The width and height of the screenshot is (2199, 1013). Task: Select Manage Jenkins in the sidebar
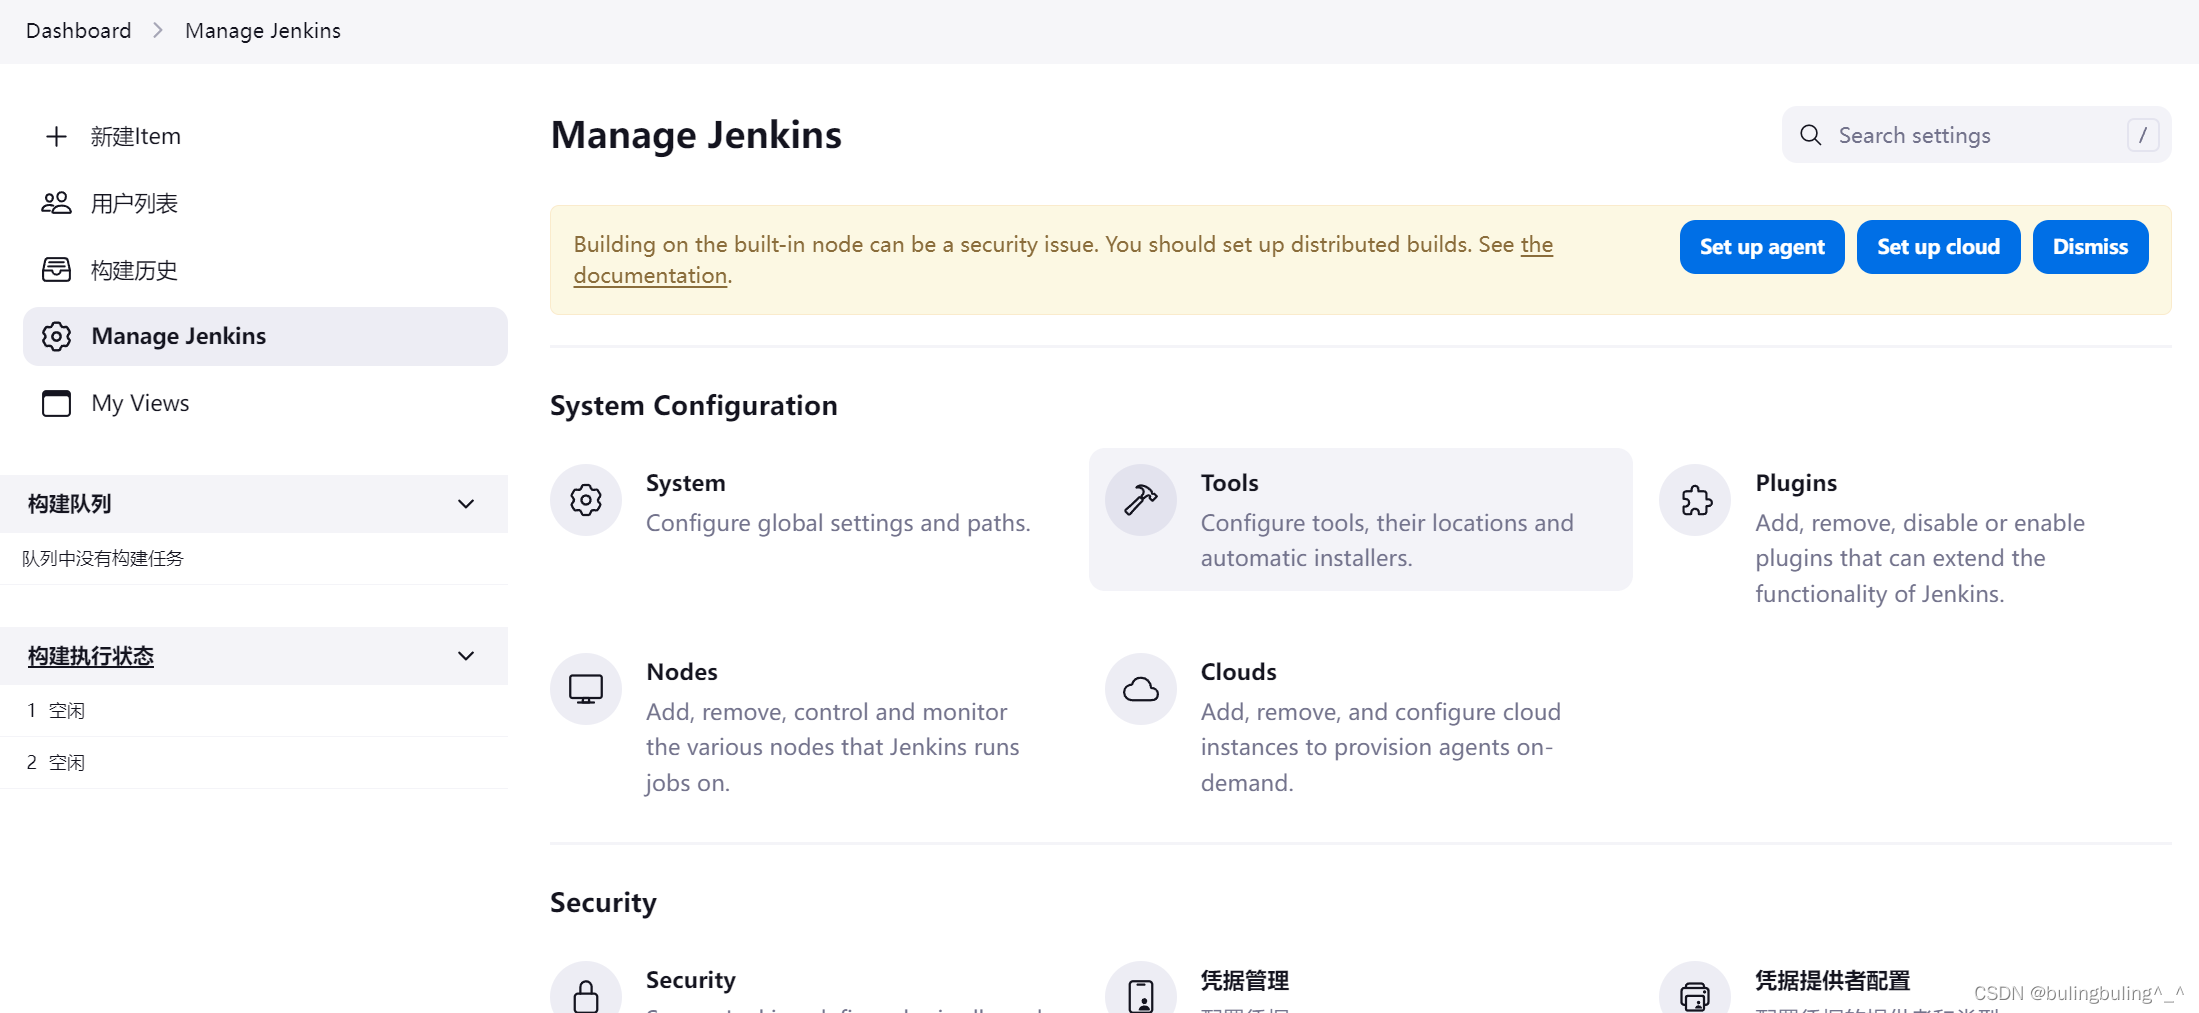(x=265, y=336)
